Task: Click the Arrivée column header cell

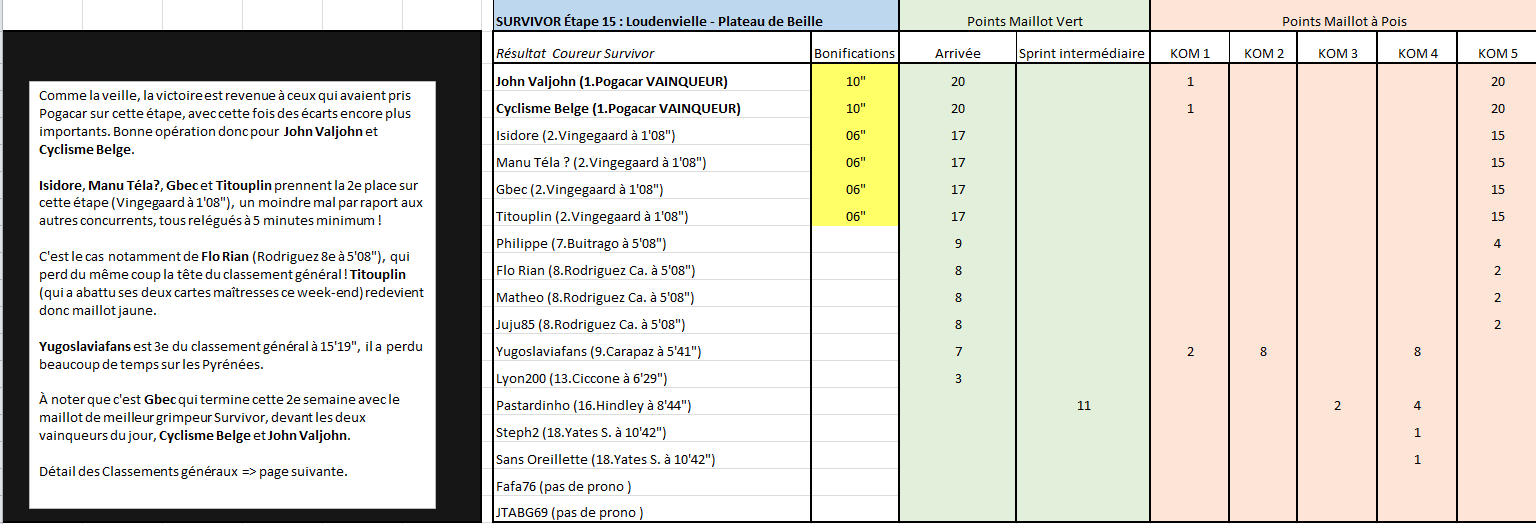Action: click(957, 53)
